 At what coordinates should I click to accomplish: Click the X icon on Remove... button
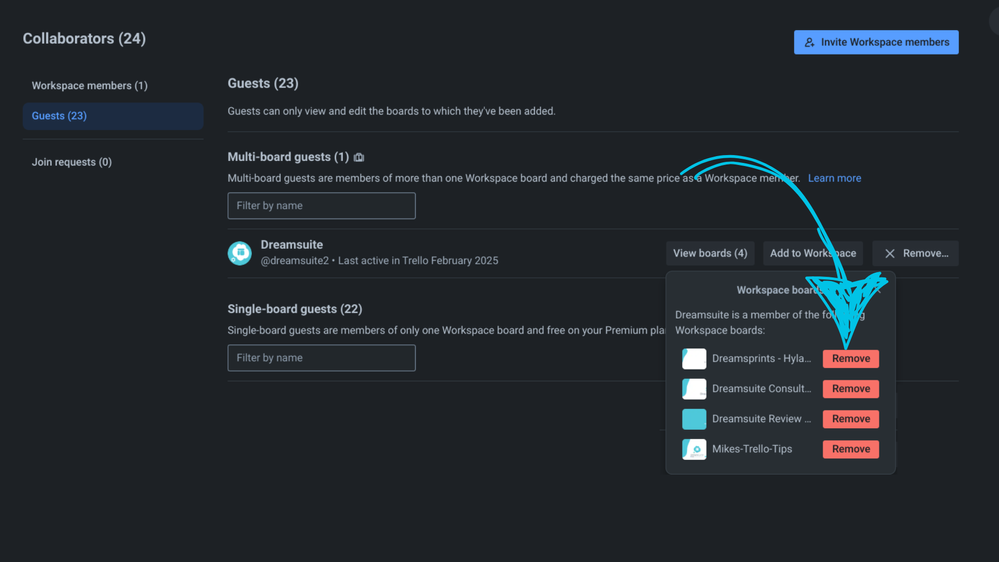[x=890, y=254]
